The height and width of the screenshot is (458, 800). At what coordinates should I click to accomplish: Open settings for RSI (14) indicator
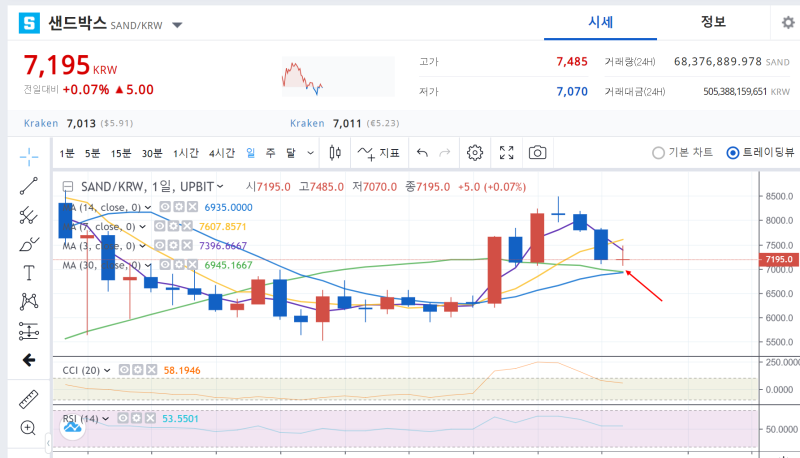coord(137,418)
